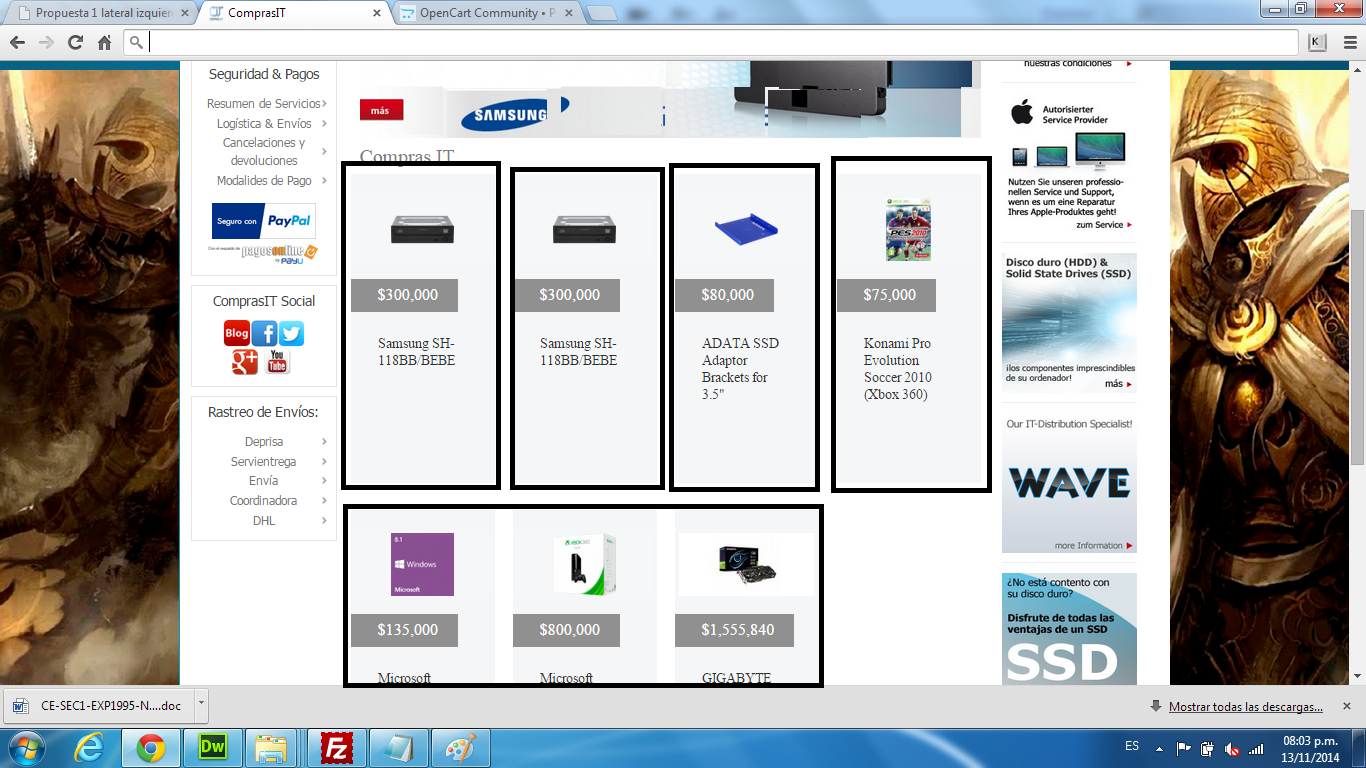
Task: Click the Google+ social icon
Action: 245,362
